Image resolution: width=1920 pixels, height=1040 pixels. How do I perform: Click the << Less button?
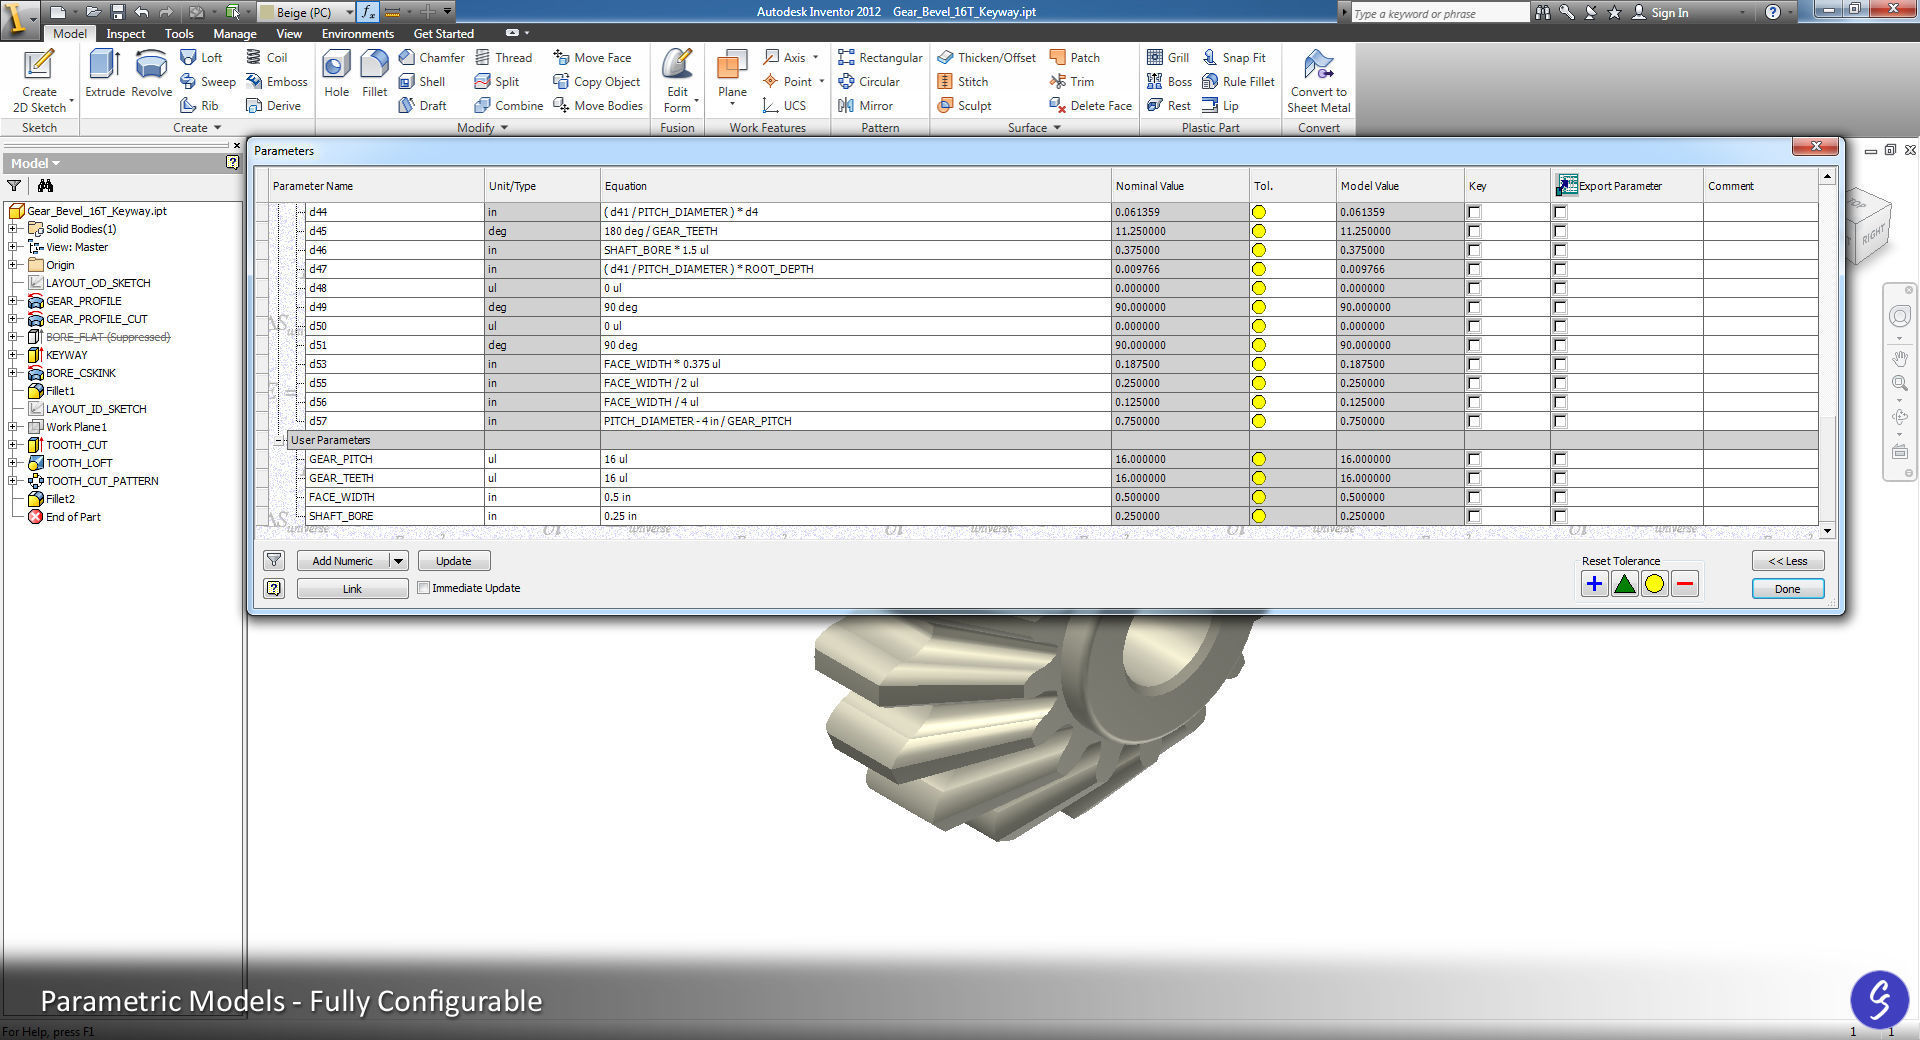pos(1788,561)
